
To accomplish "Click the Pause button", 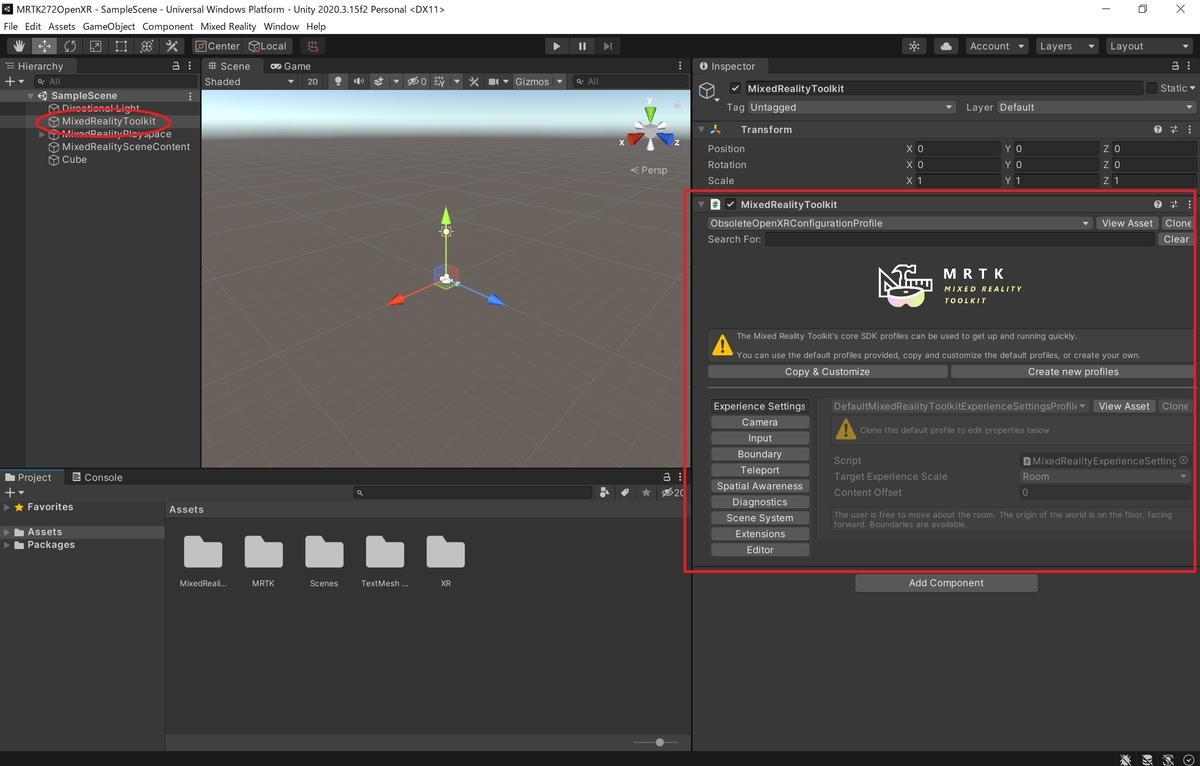I will (582, 46).
